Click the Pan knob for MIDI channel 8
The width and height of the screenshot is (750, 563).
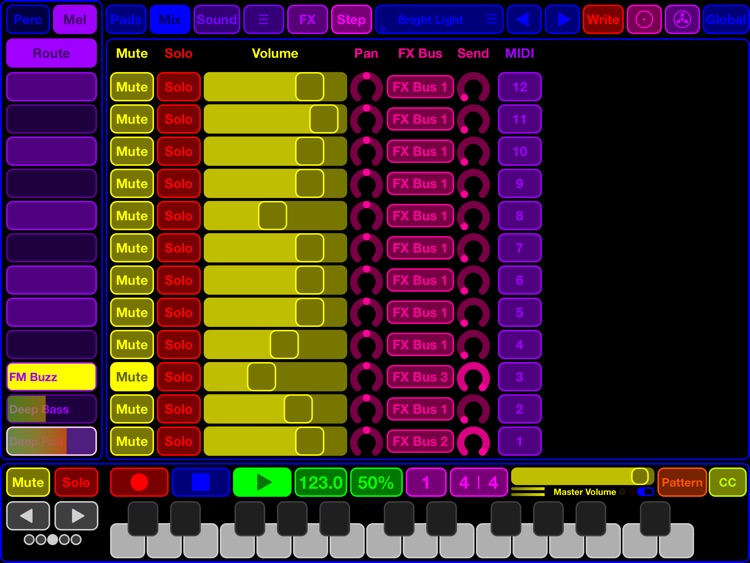click(x=366, y=216)
